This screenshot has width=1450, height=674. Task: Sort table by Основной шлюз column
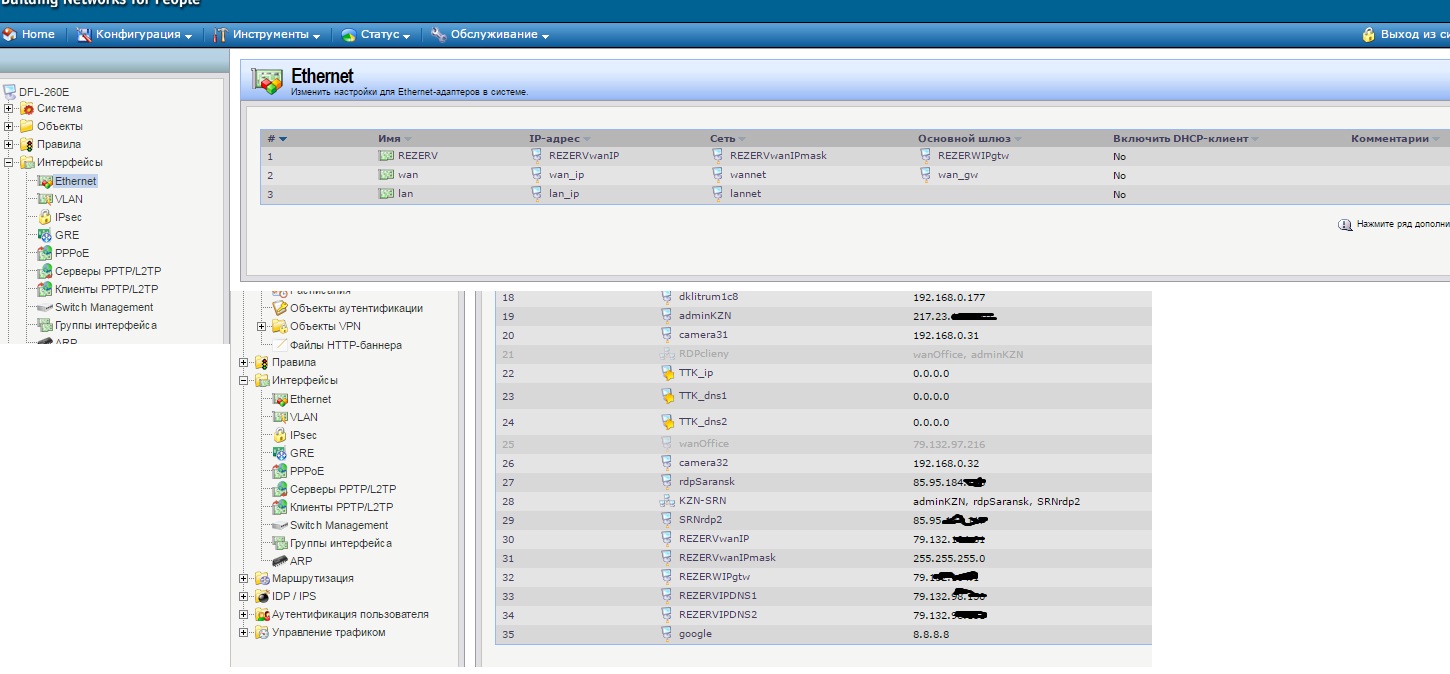click(964, 139)
